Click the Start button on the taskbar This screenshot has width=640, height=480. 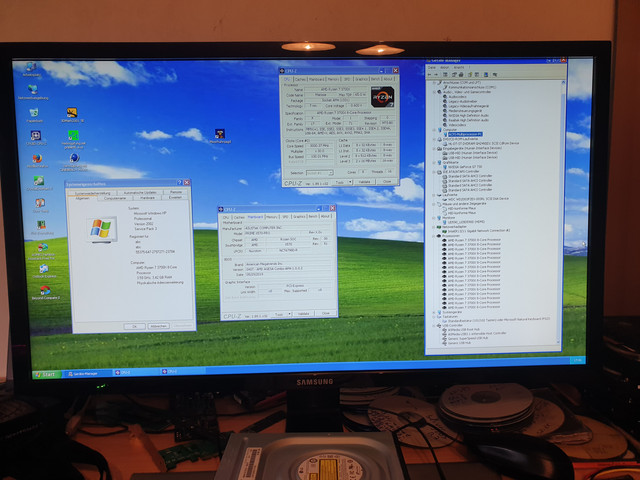46,374
